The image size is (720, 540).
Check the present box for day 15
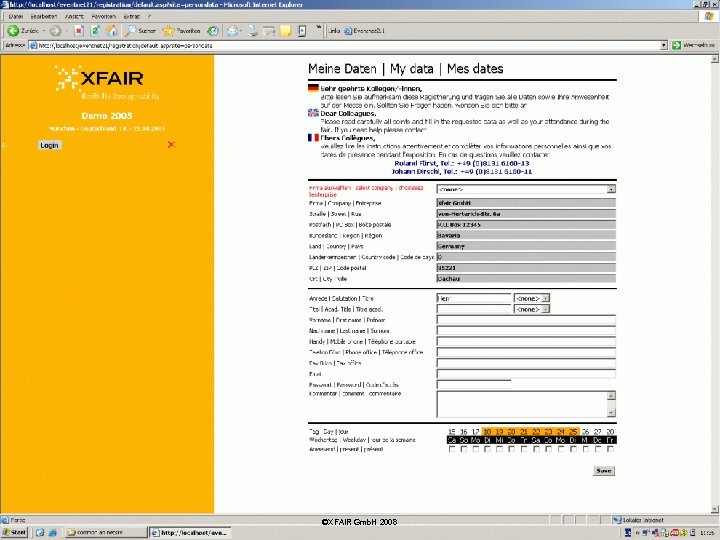(452, 450)
